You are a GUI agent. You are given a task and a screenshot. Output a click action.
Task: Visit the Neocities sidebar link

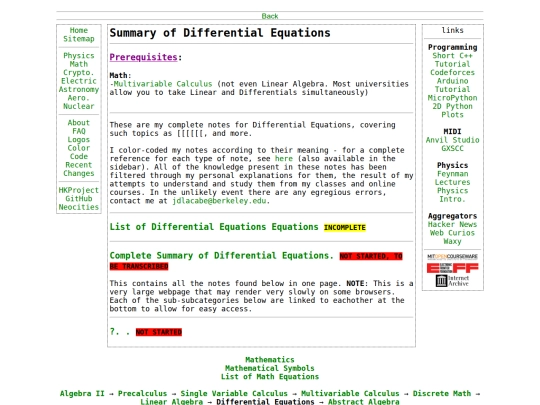click(79, 207)
